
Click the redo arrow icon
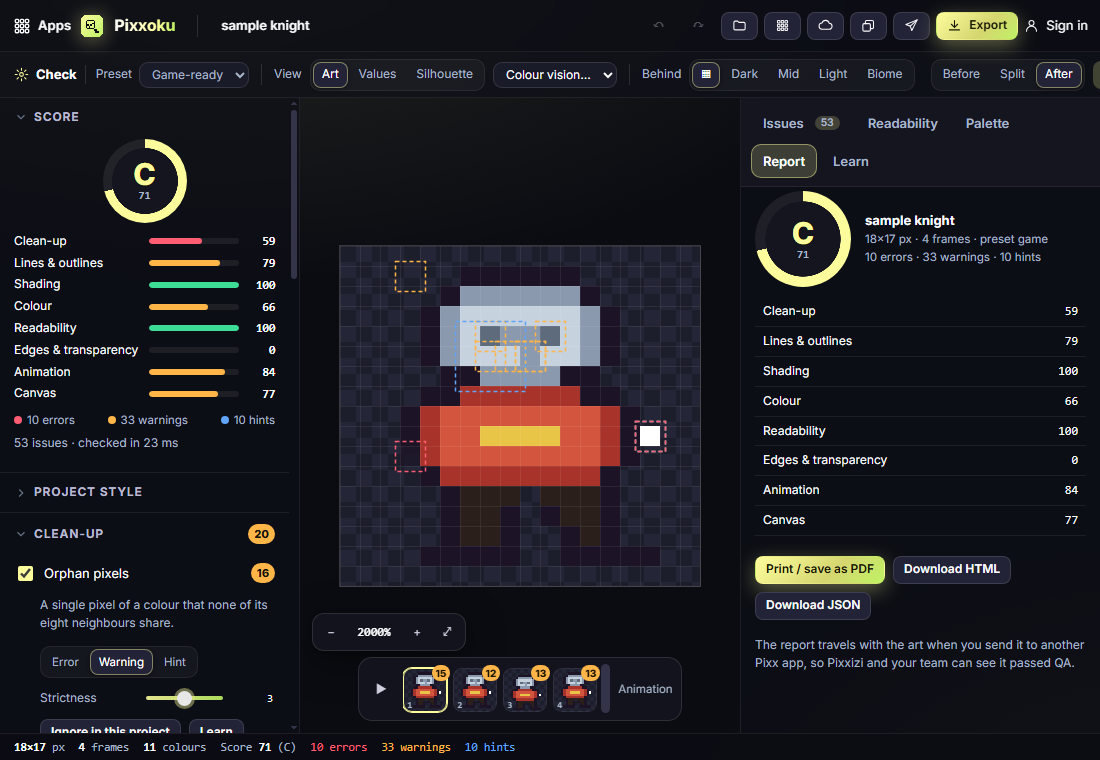coord(698,25)
